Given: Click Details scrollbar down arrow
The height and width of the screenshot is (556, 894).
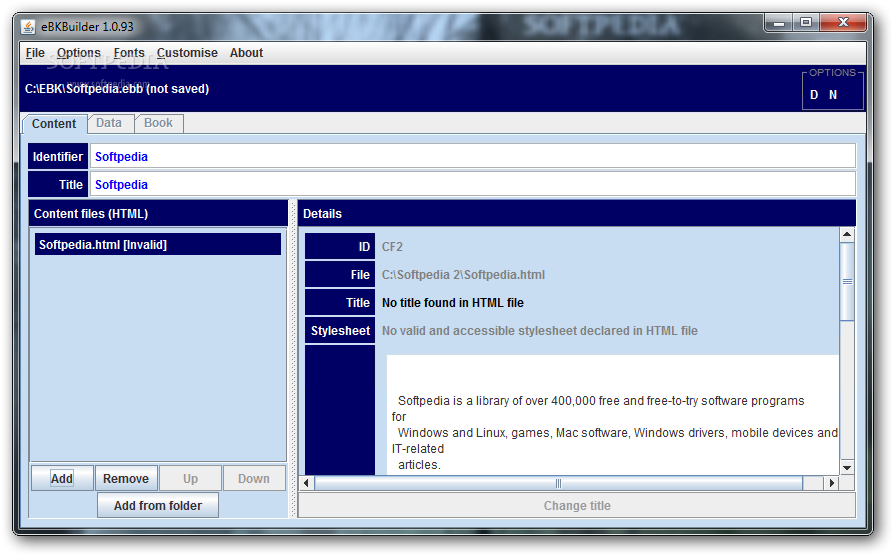Looking at the screenshot, I should pos(847,468).
